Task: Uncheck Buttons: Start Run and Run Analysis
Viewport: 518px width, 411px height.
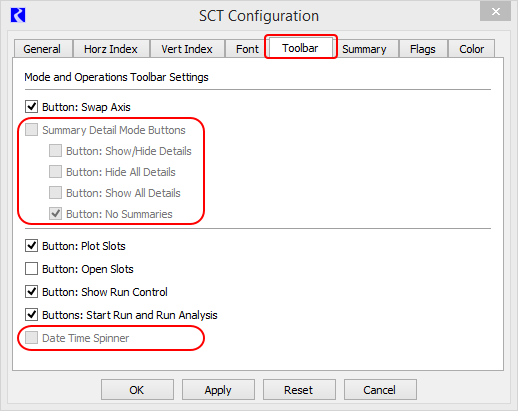Action: 31,315
